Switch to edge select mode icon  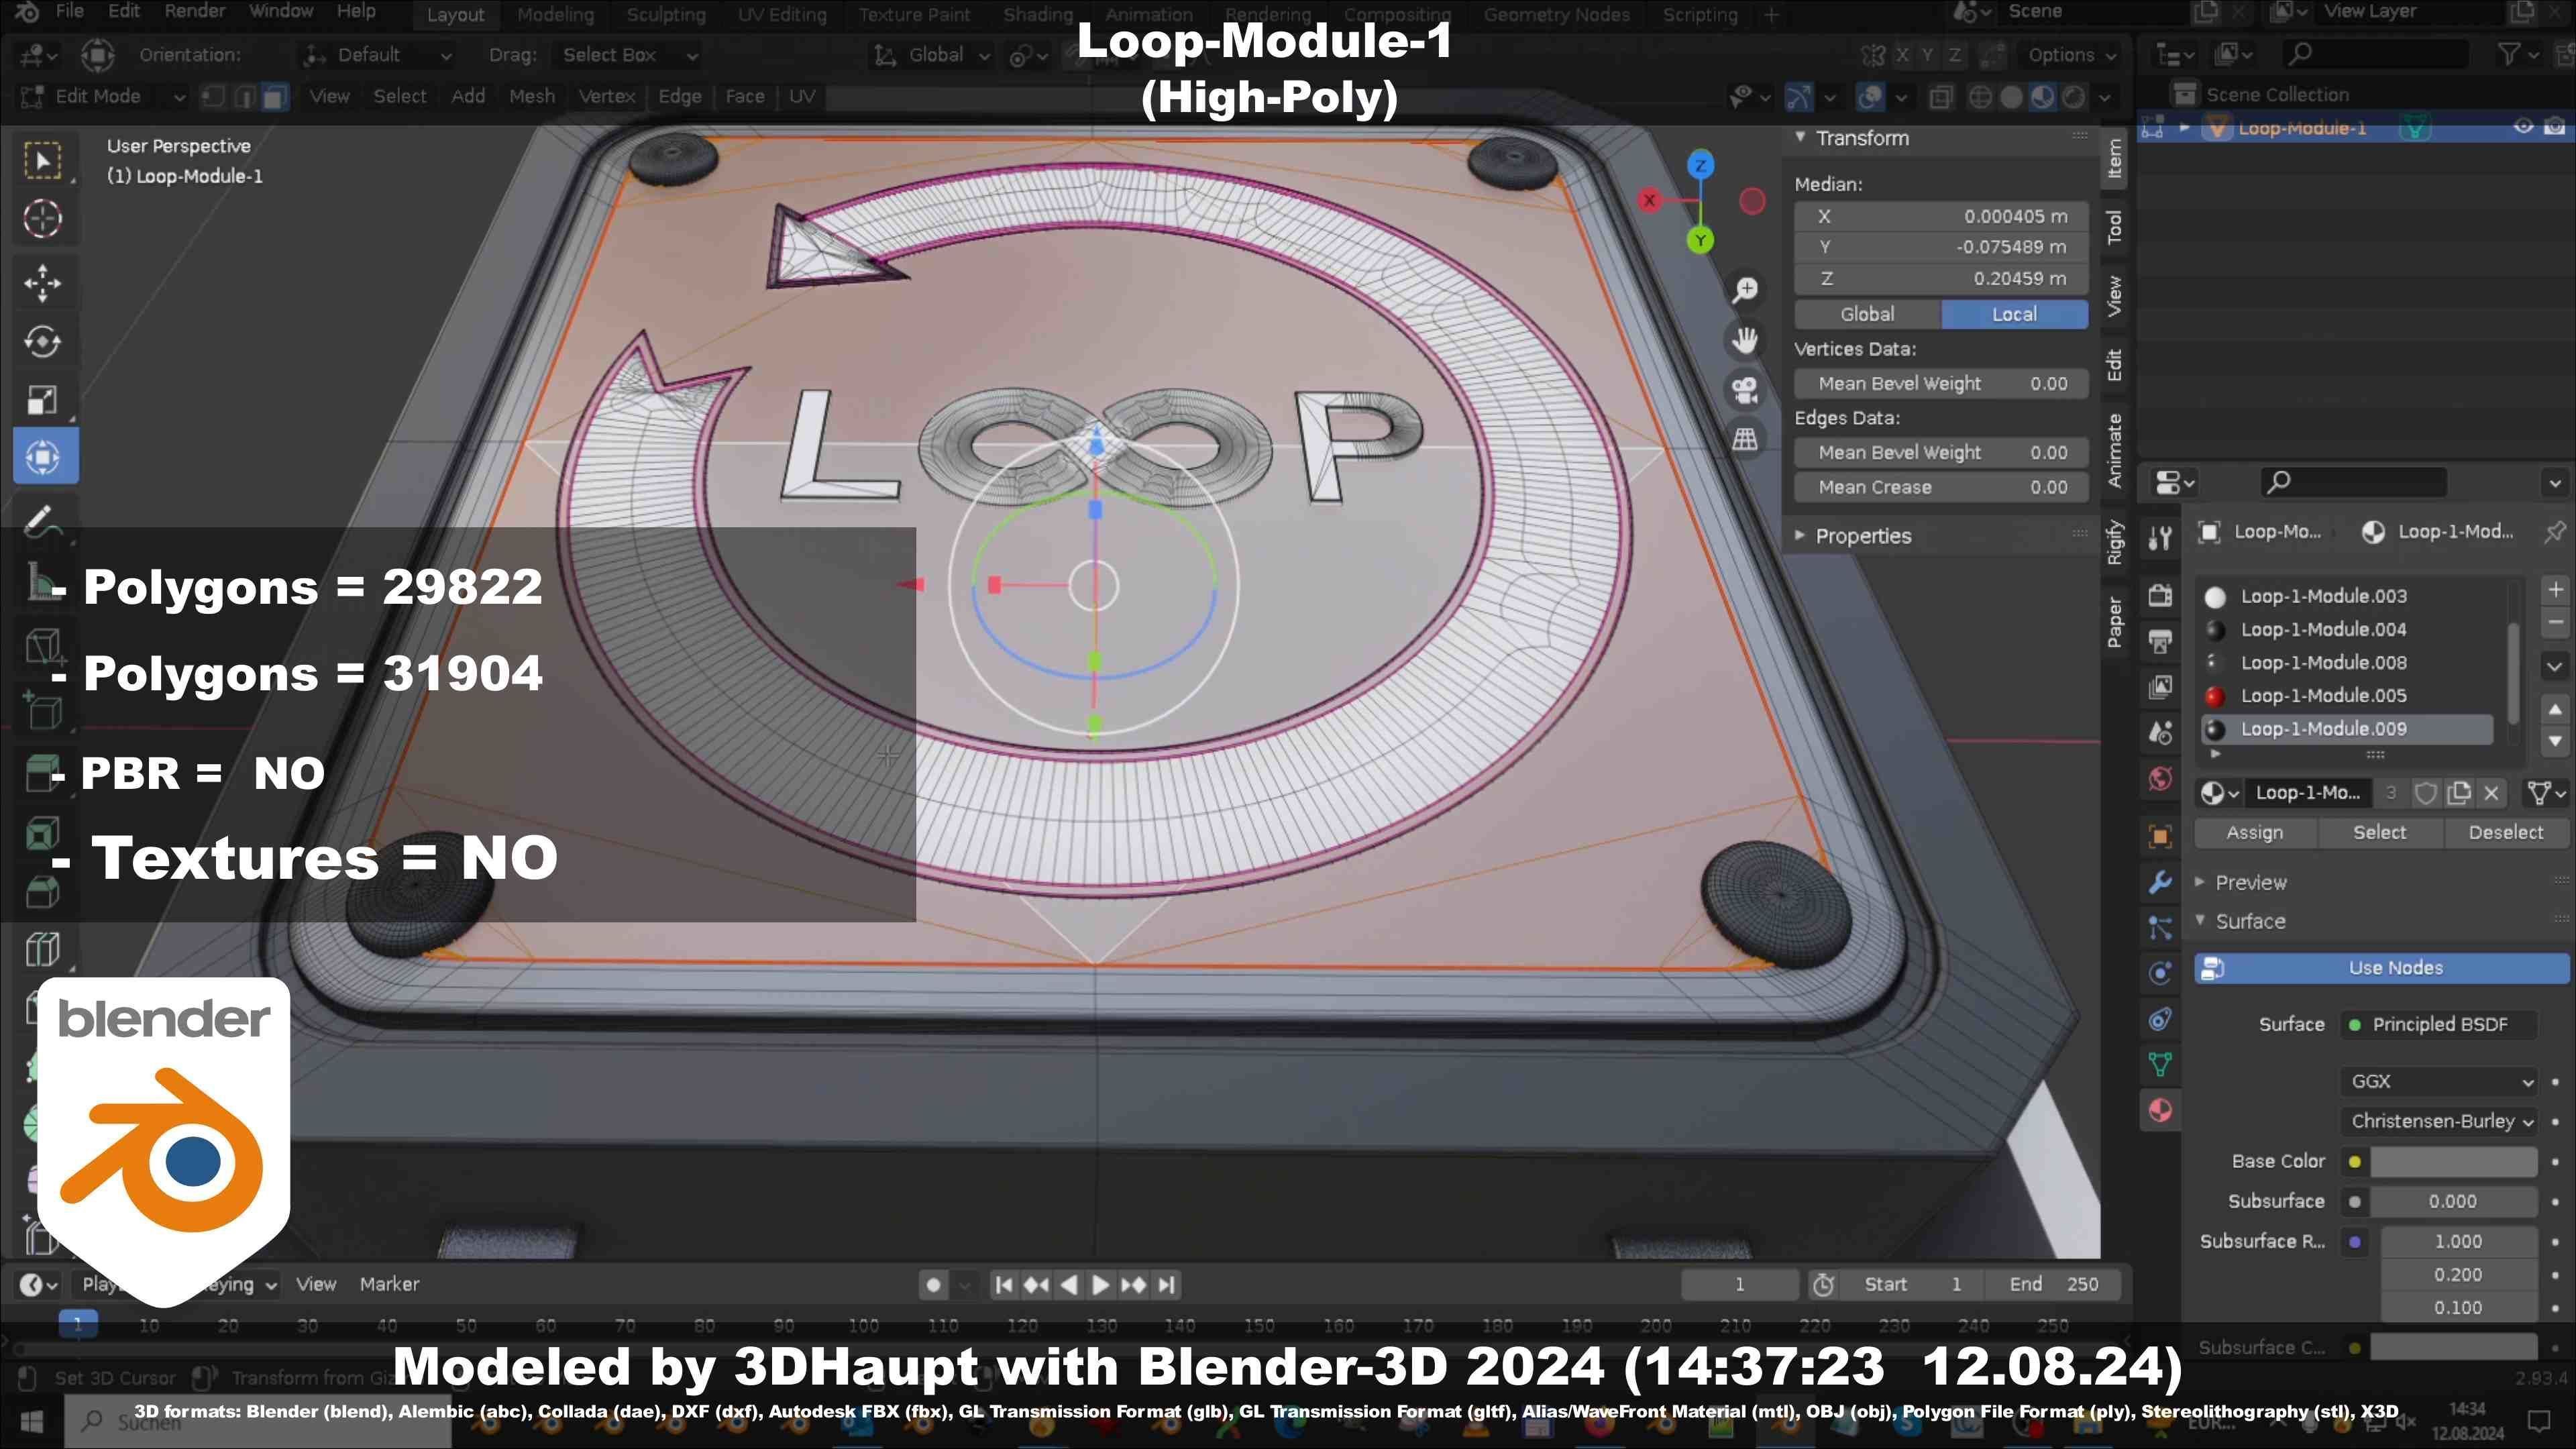pos(244,97)
